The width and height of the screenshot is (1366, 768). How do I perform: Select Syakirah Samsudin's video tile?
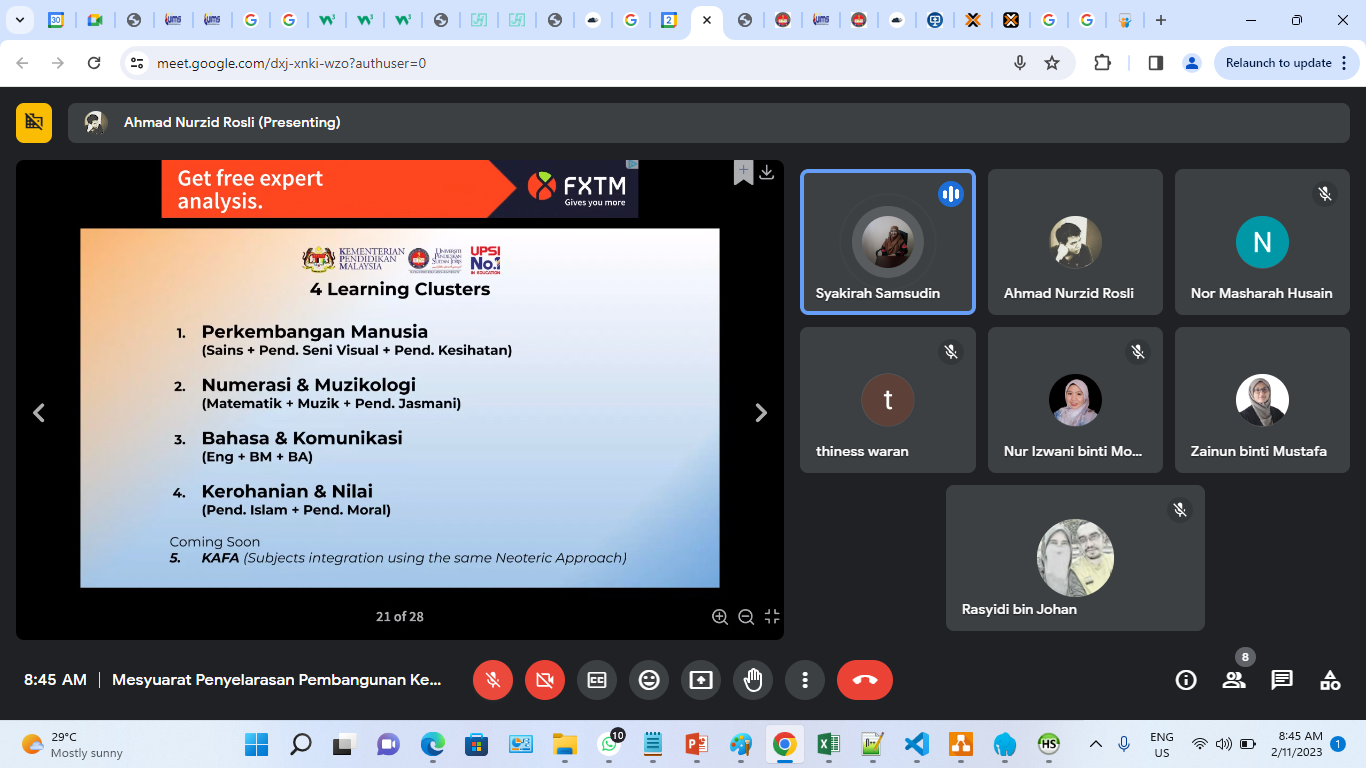[888, 242]
